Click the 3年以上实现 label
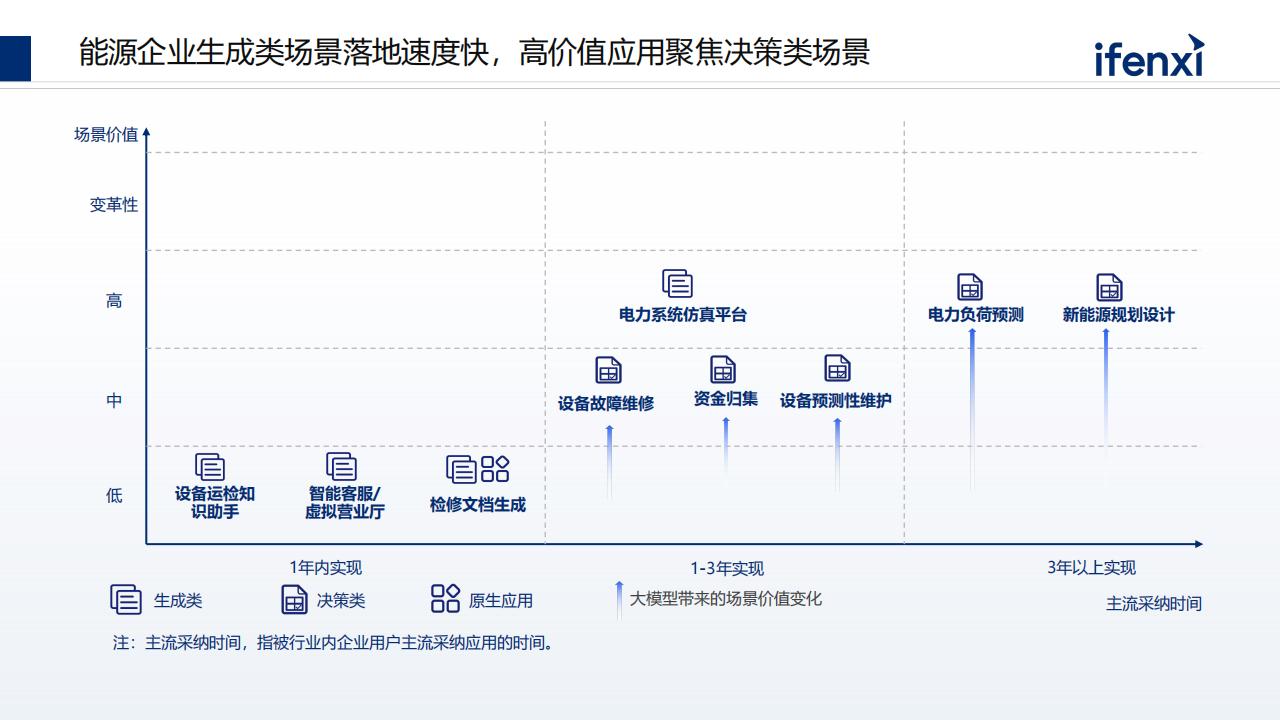This screenshot has height=720, width=1280. (1092, 567)
